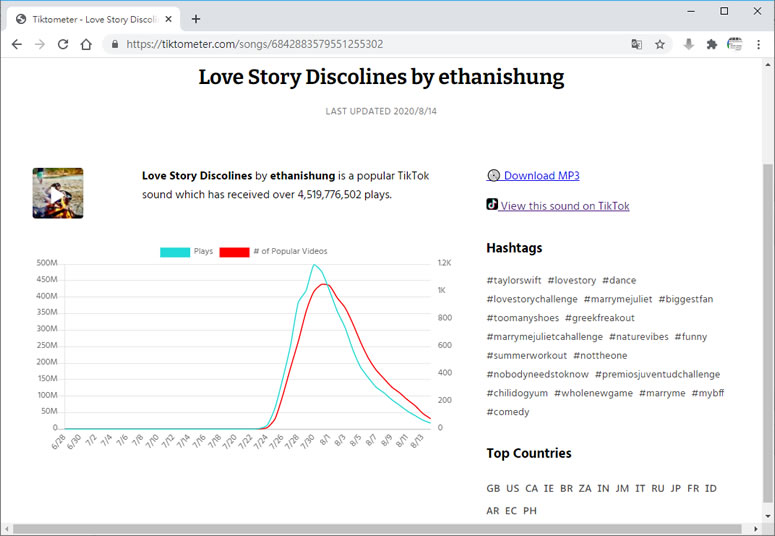Image resolution: width=775 pixels, height=536 pixels.
Task: Go to the browser home page icon
Action: (x=87, y=44)
